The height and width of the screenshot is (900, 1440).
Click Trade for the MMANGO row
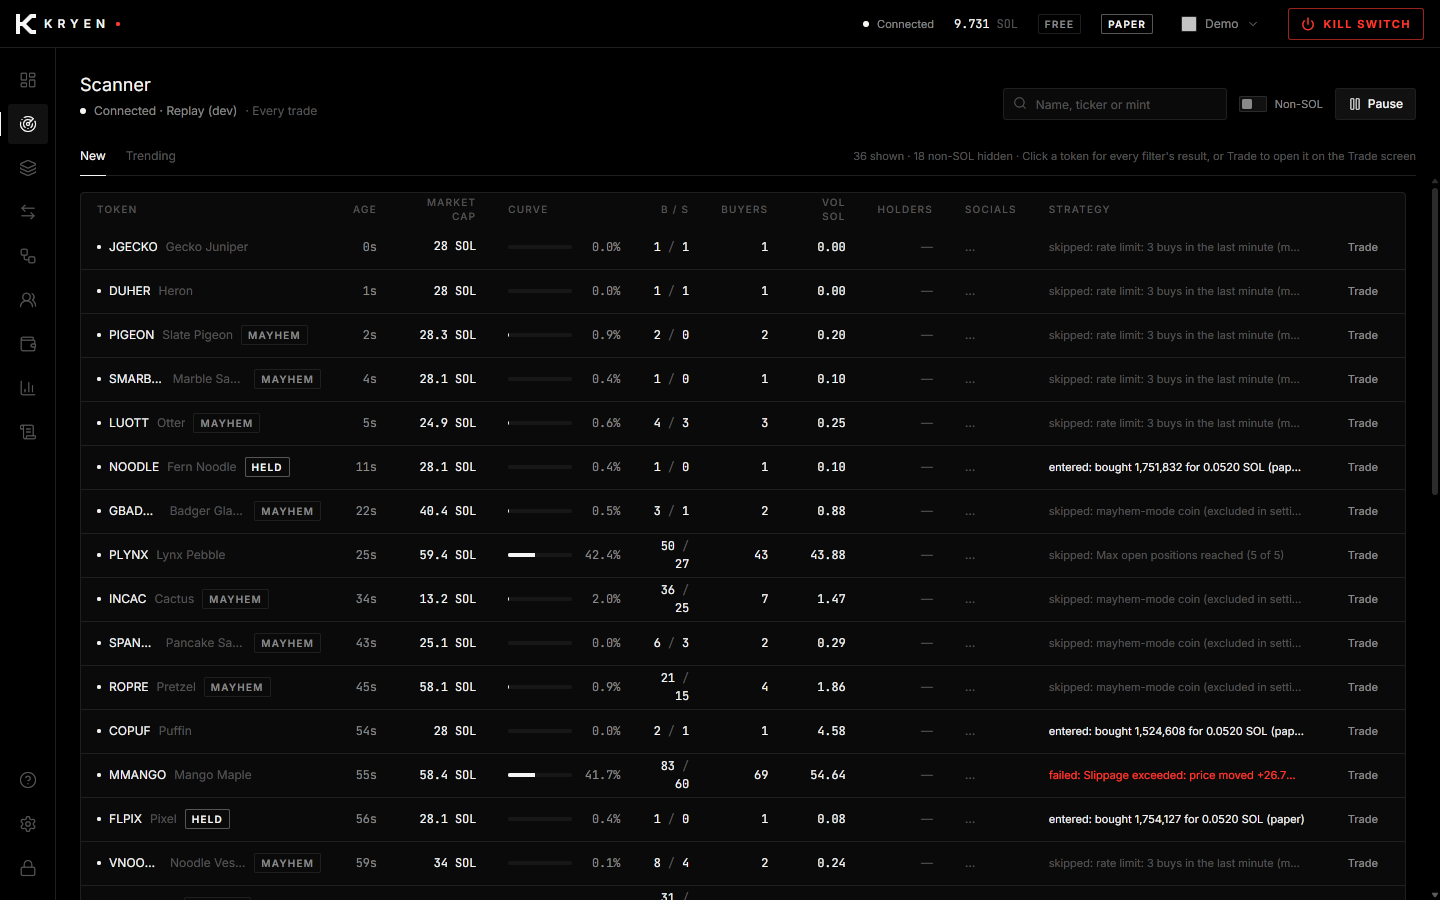1362,775
